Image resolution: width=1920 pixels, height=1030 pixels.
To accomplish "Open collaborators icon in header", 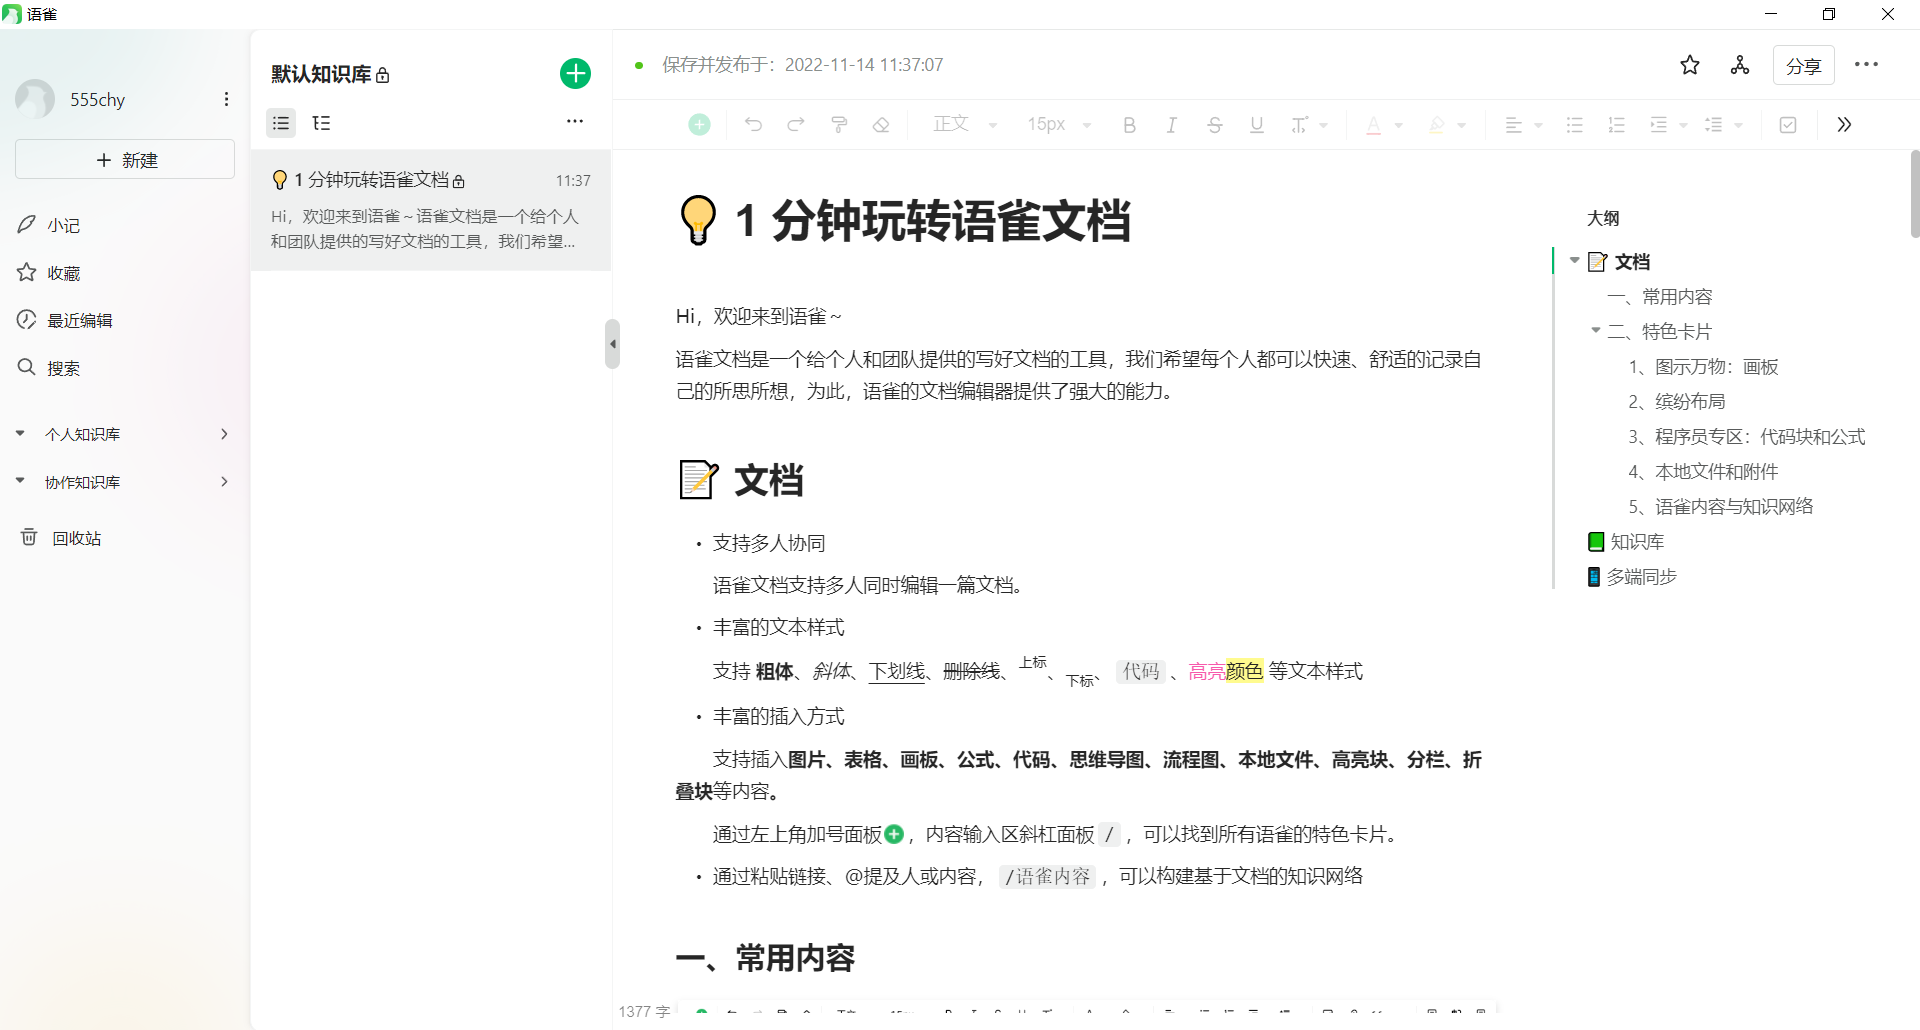I will [1740, 65].
